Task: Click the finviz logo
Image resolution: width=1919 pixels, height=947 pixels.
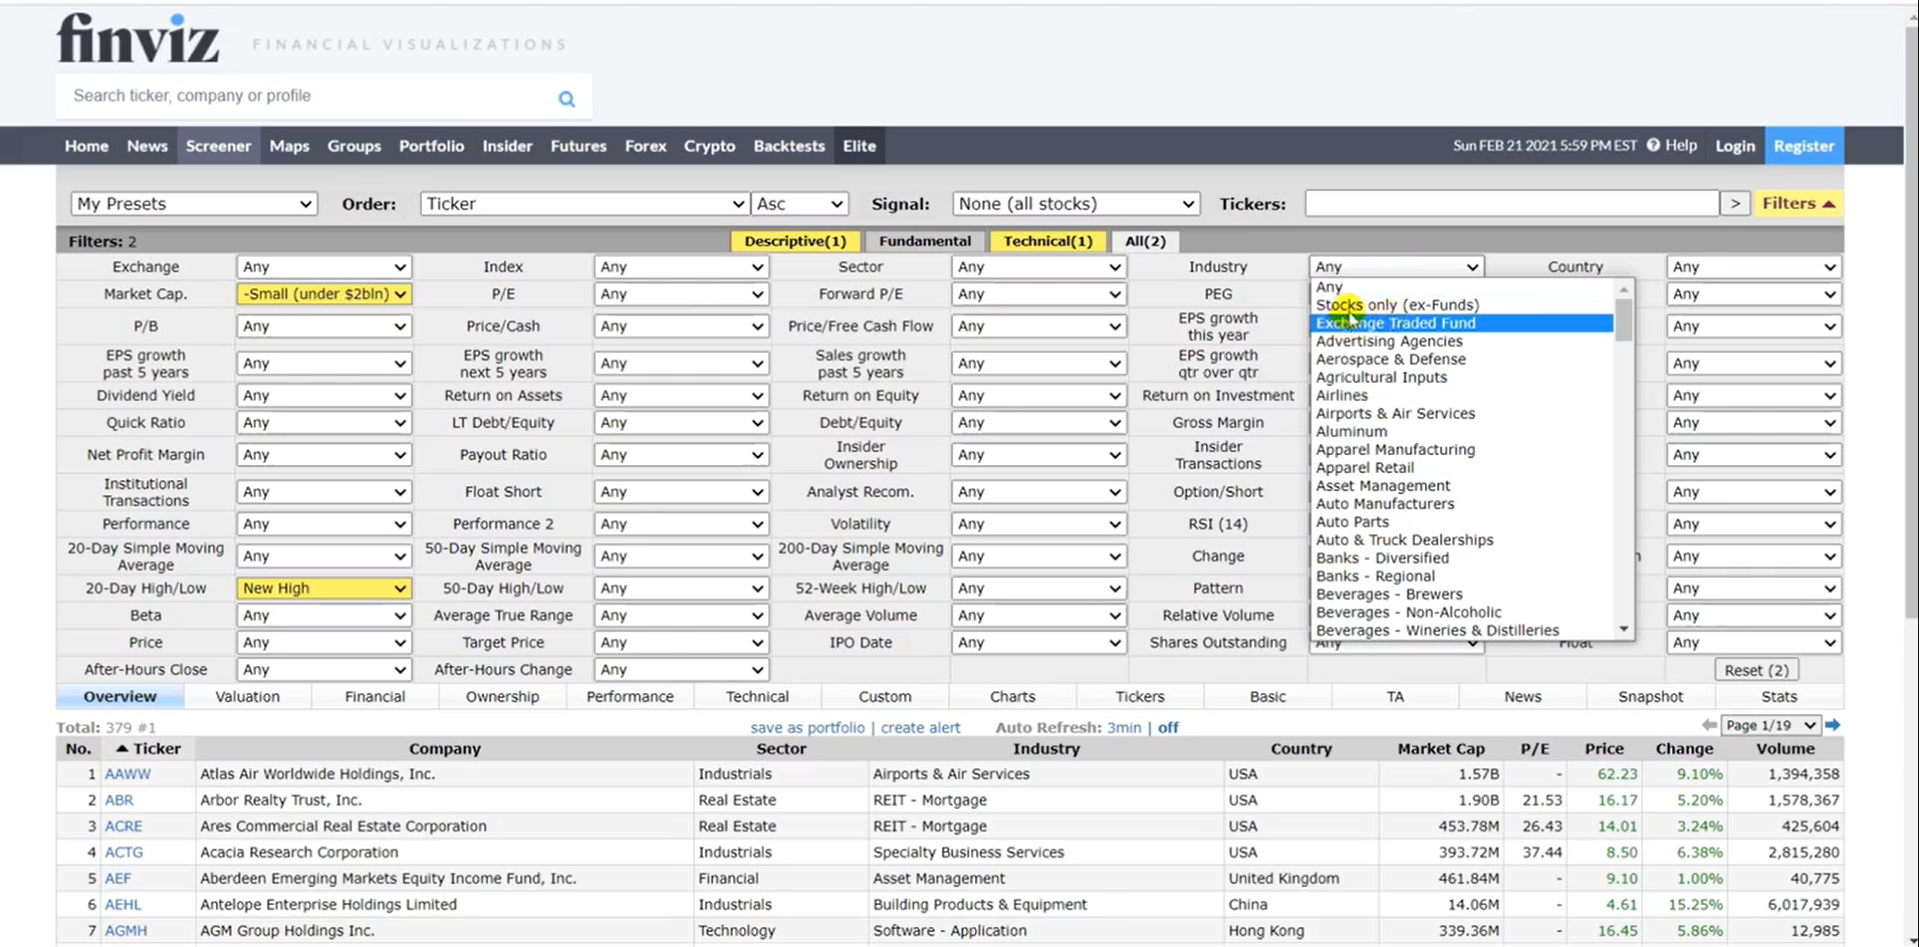Action: pyautogui.click(x=138, y=39)
